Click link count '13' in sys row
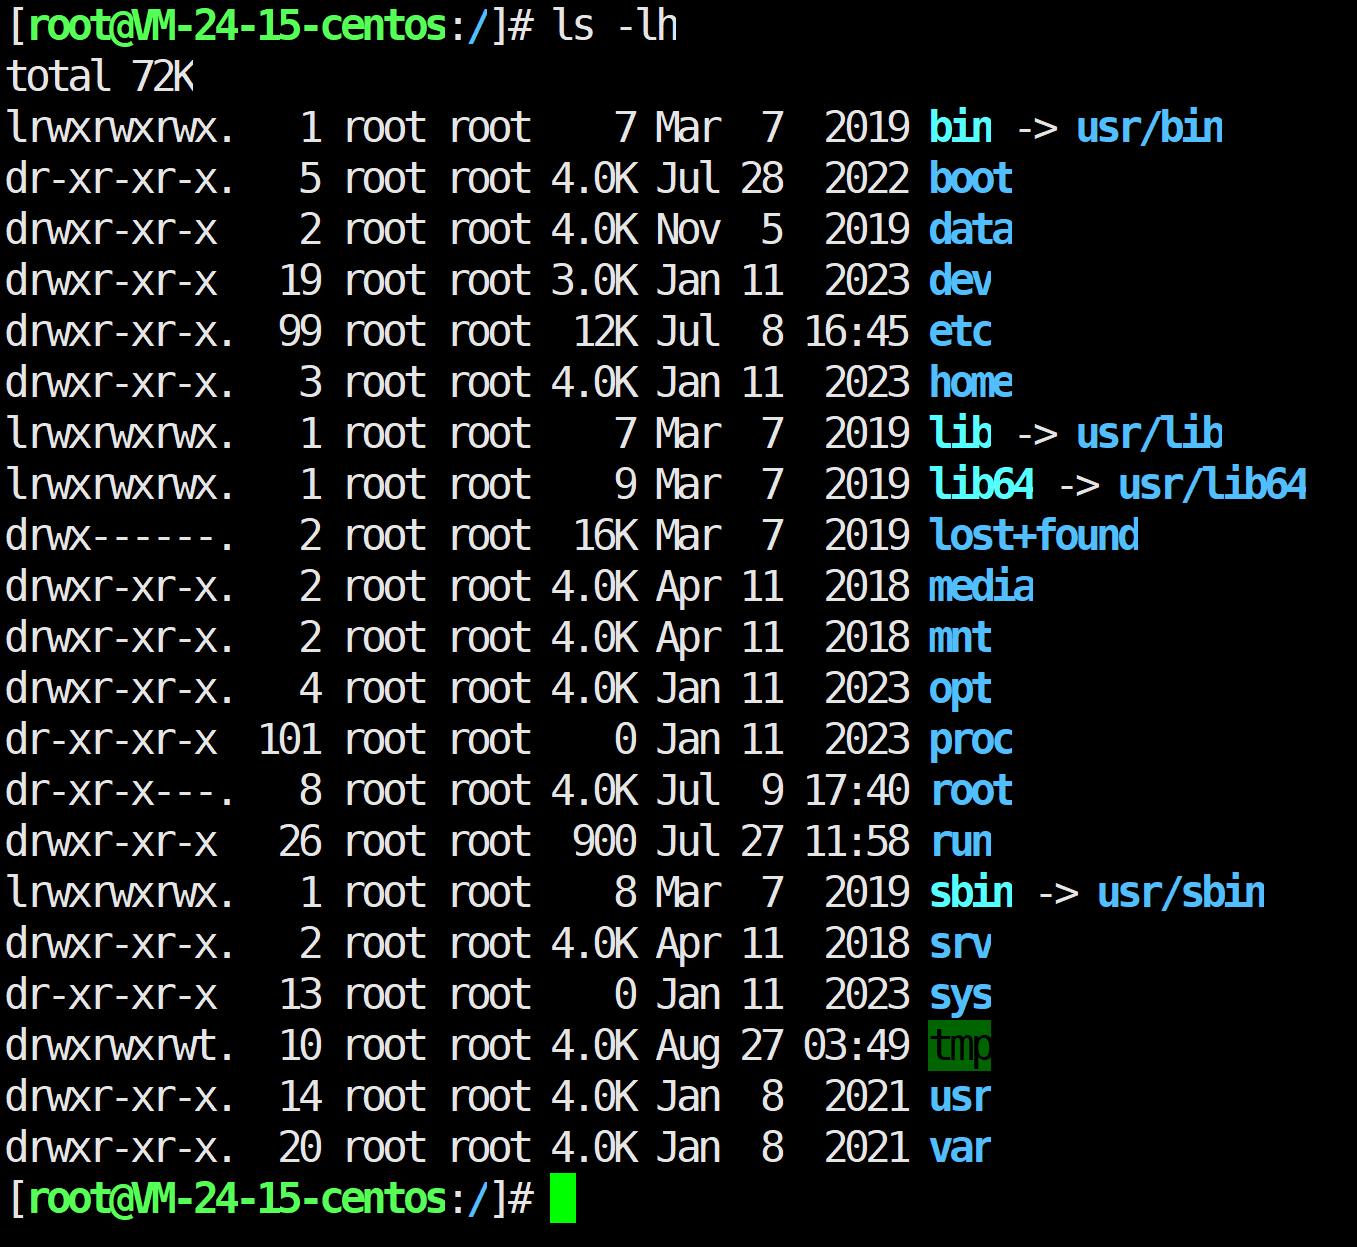The width and height of the screenshot is (1357, 1247). 300,994
